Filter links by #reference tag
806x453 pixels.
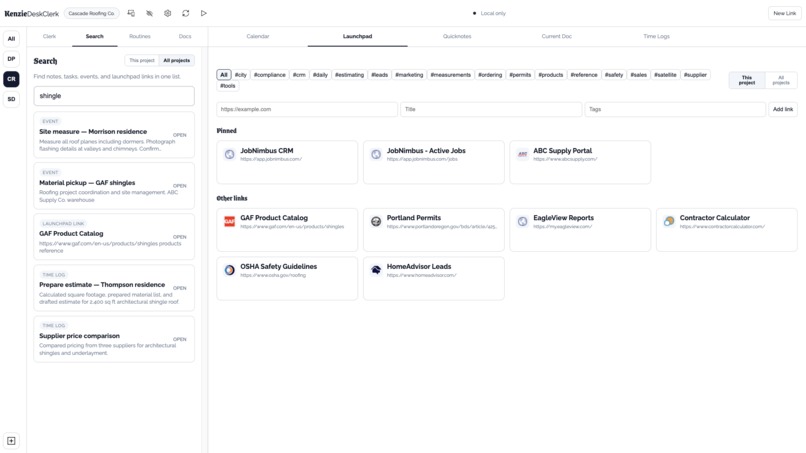pos(584,75)
